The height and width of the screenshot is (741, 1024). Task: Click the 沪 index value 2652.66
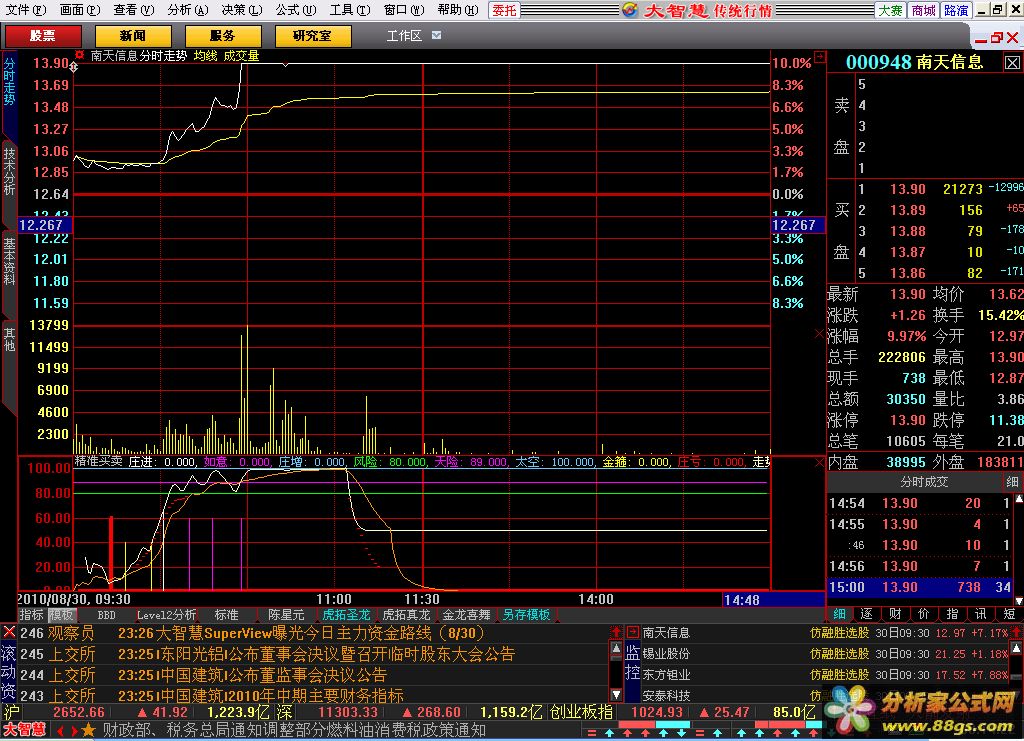point(78,712)
